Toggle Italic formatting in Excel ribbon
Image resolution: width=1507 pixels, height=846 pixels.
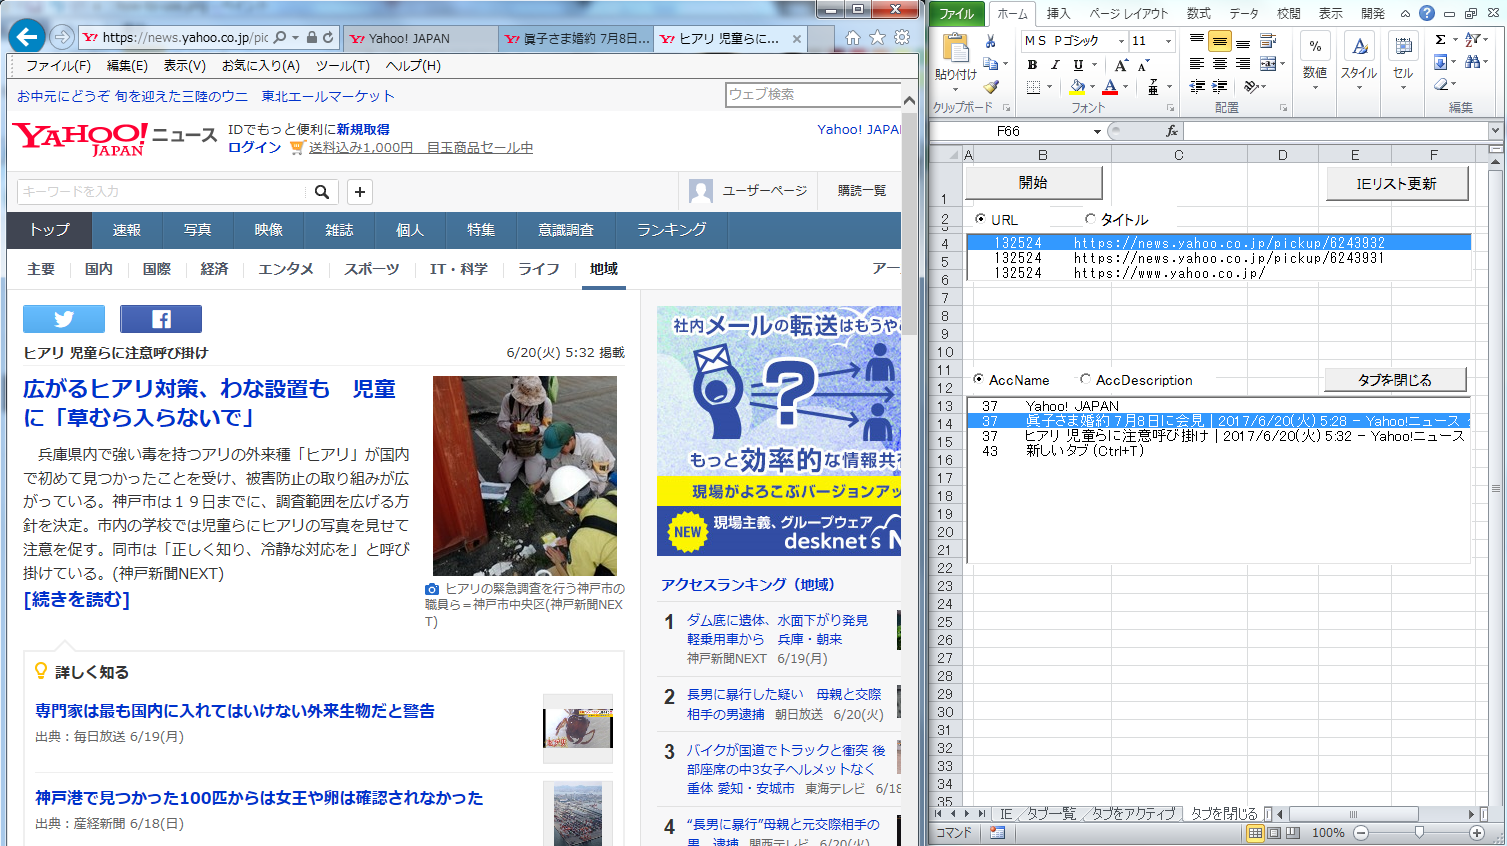coord(1054,64)
